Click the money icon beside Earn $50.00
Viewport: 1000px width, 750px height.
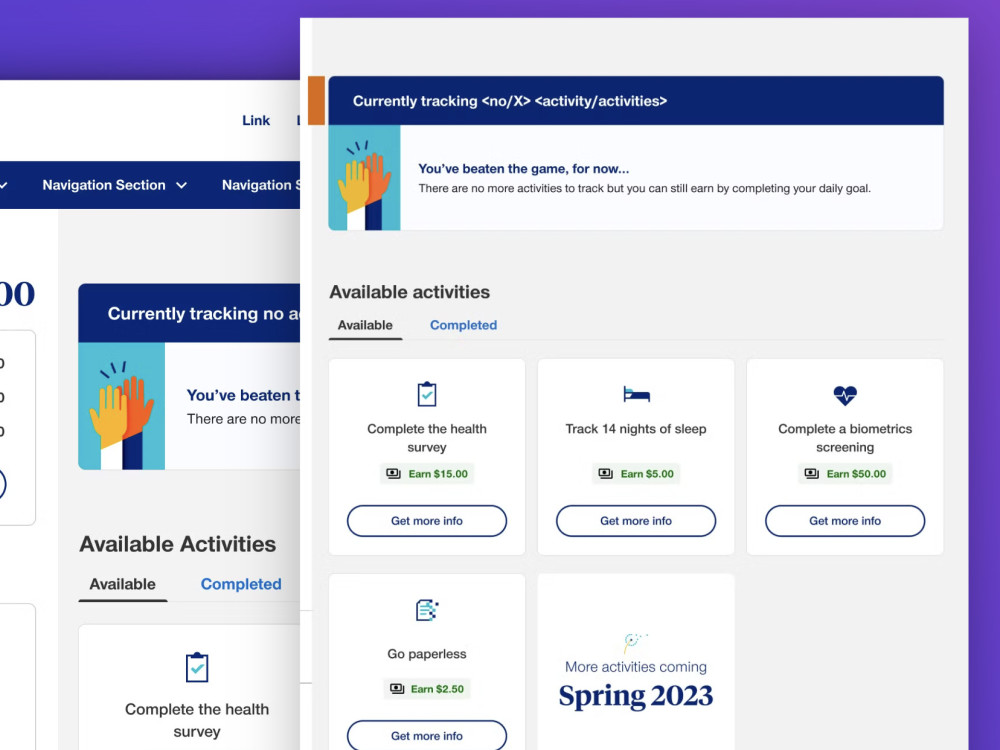point(811,474)
